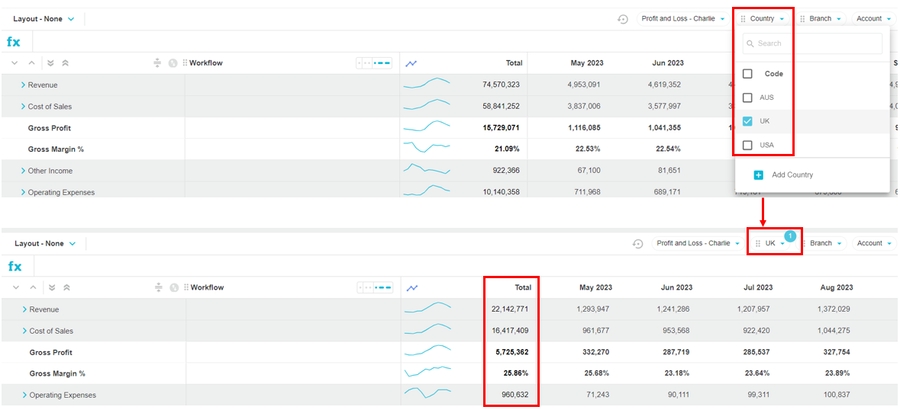Uncheck the UK country checkbox

[x=747, y=121]
